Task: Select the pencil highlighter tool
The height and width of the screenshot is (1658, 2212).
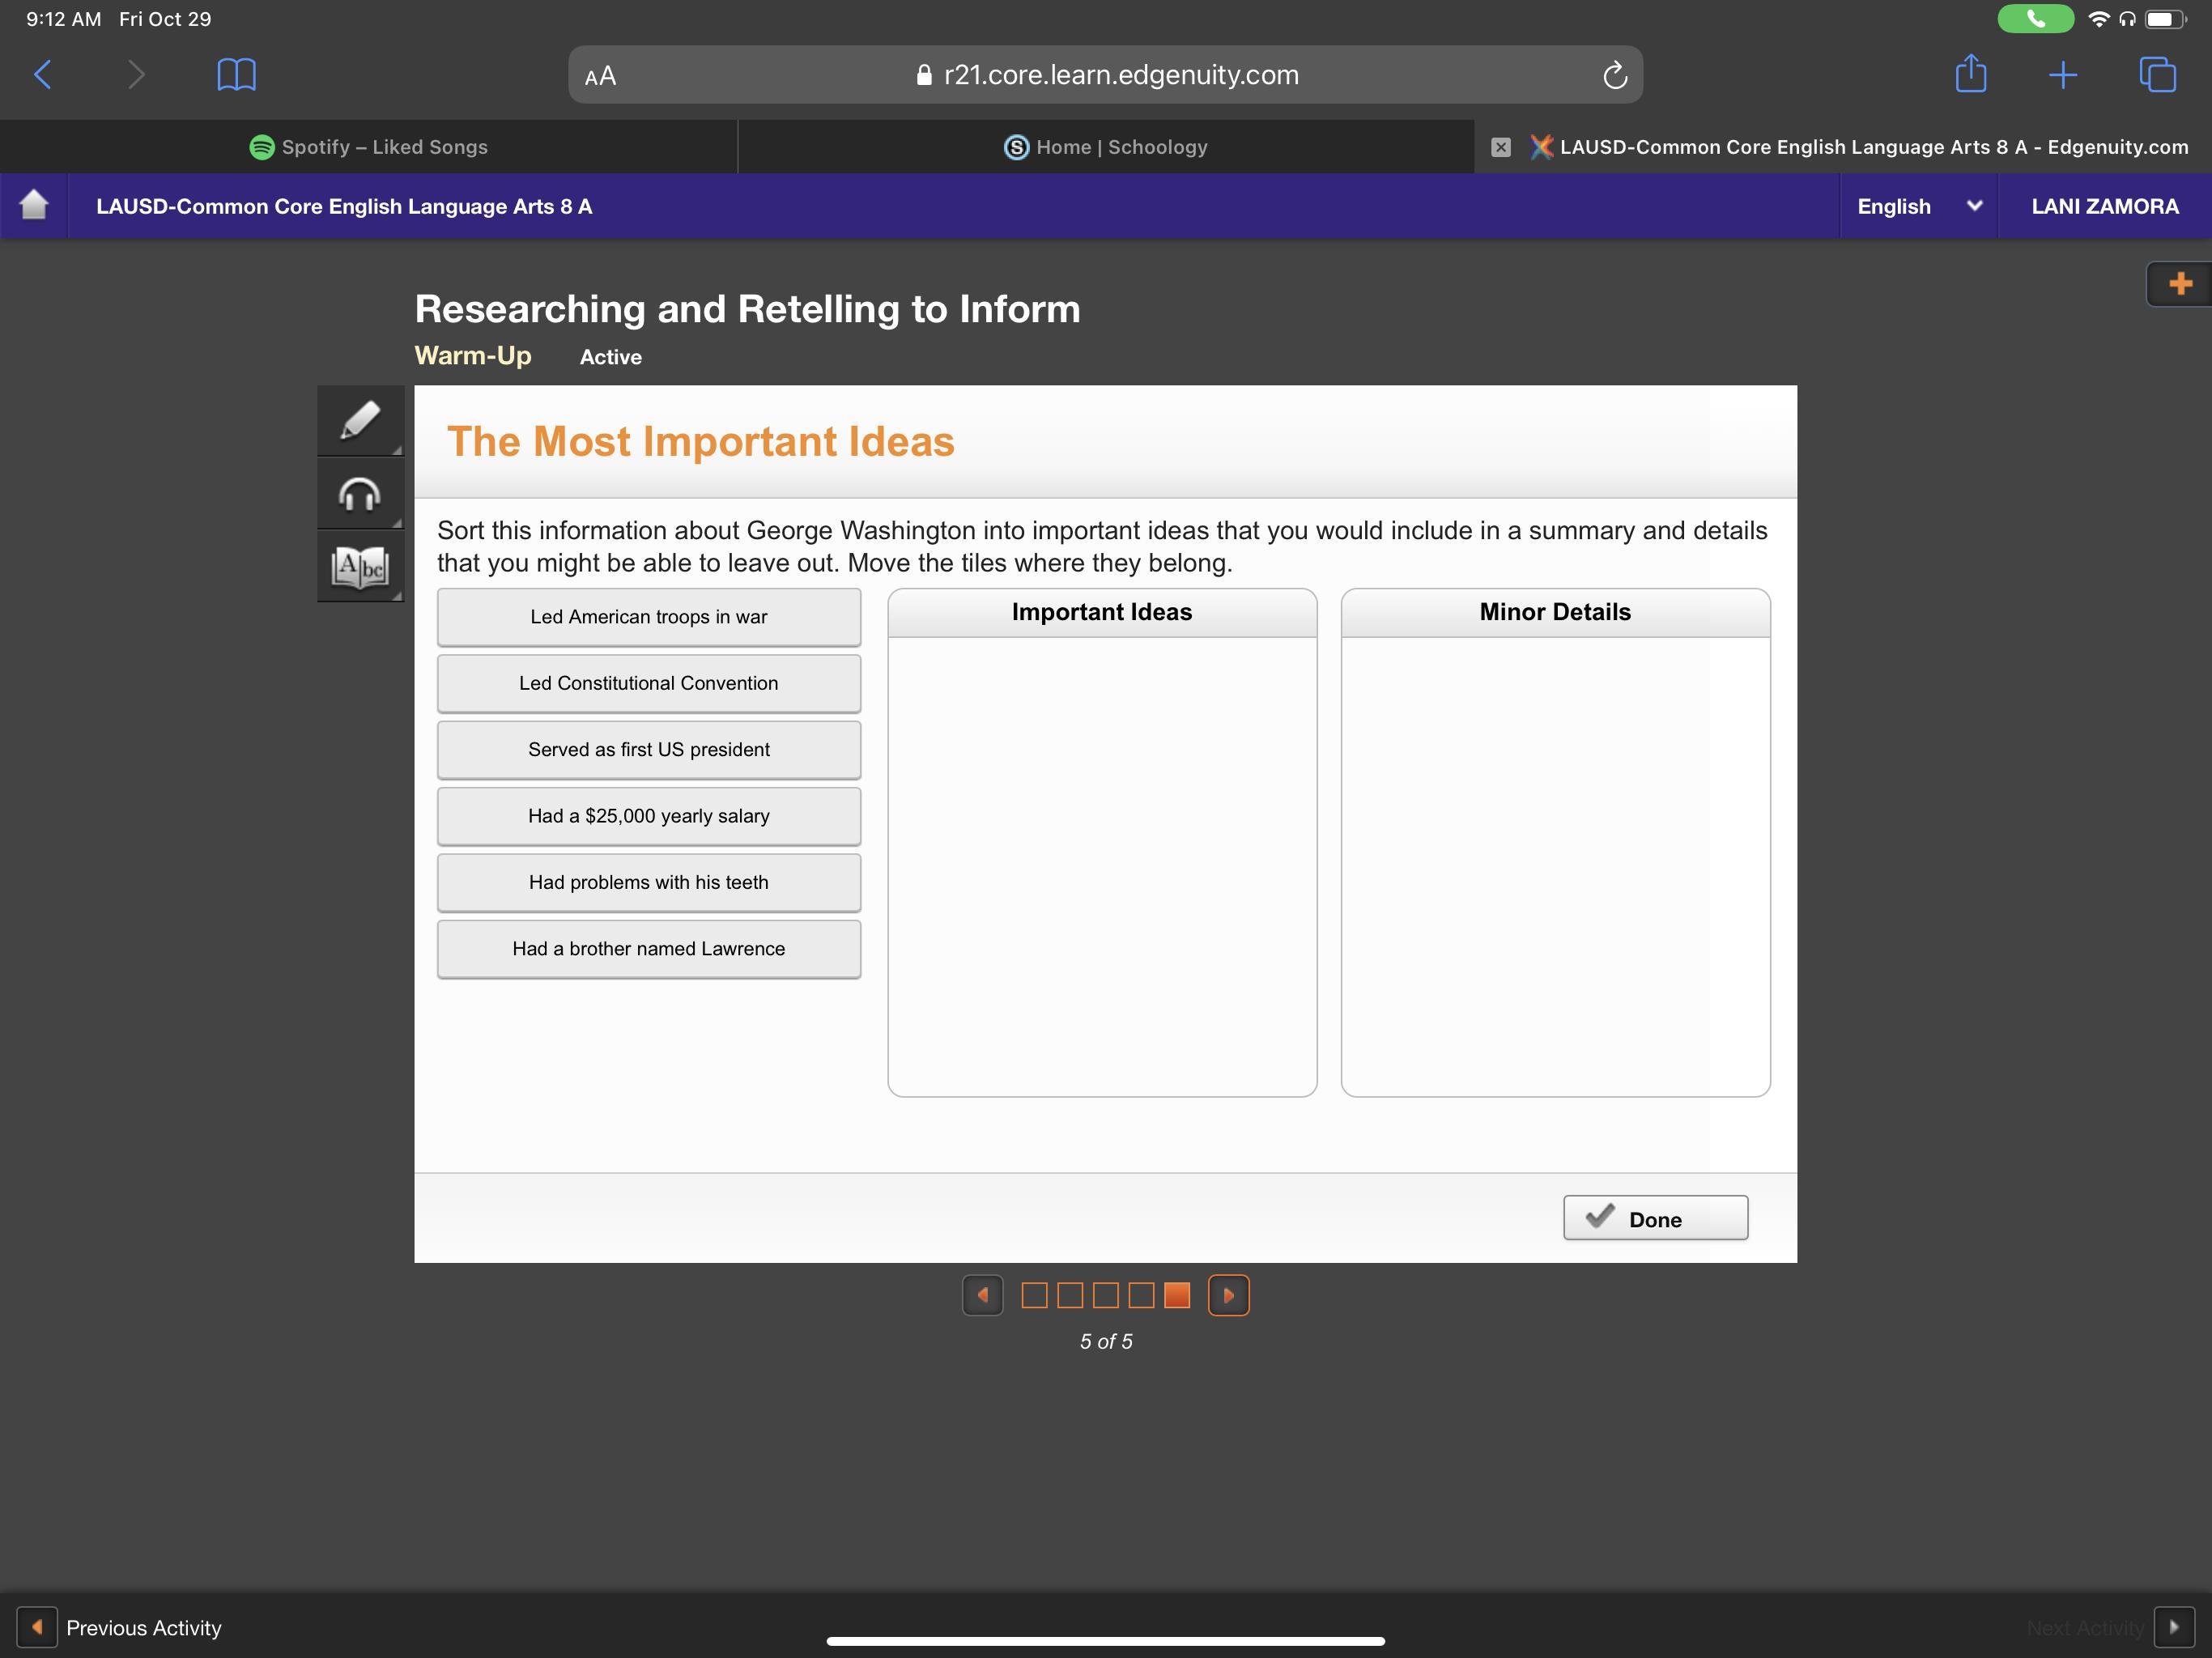Action: coord(360,420)
